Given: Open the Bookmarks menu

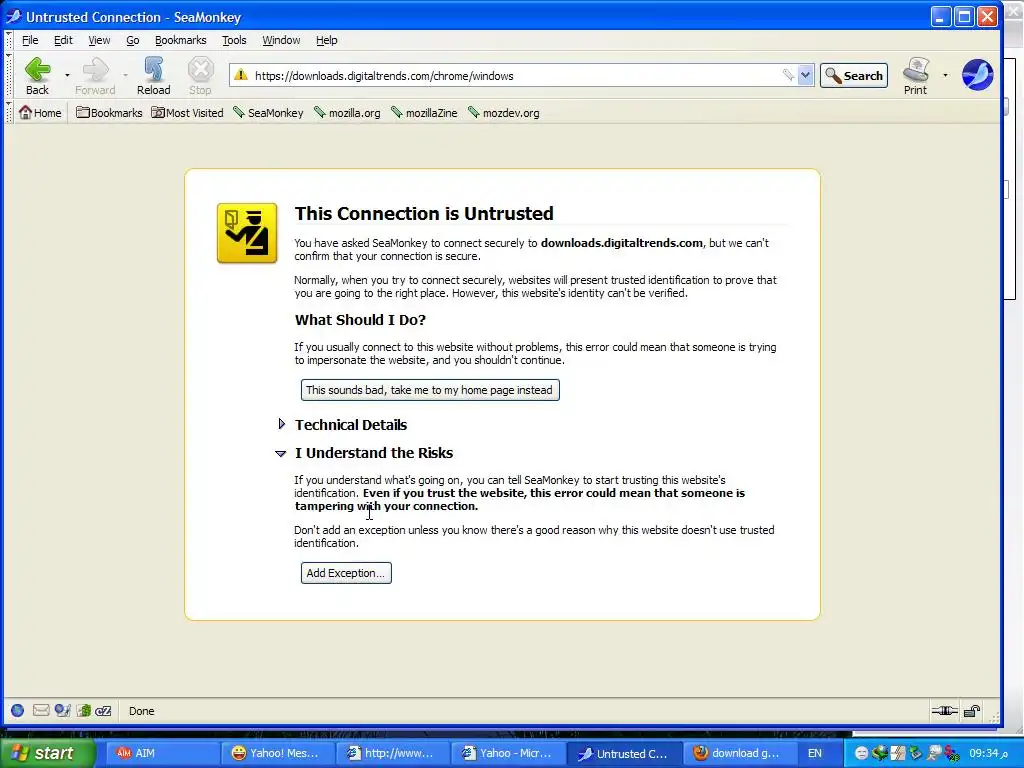Looking at the screenshot, I should click(181, 40).
